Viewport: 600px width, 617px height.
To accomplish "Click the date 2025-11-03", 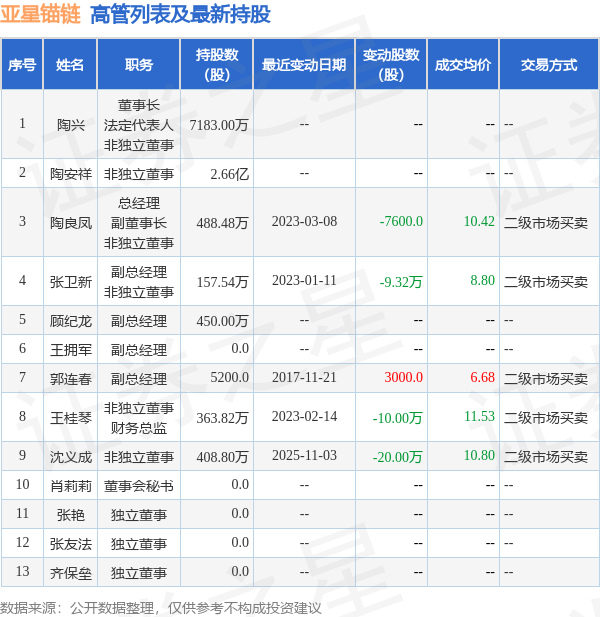I will pyautogui.click(x=304, y=455).
